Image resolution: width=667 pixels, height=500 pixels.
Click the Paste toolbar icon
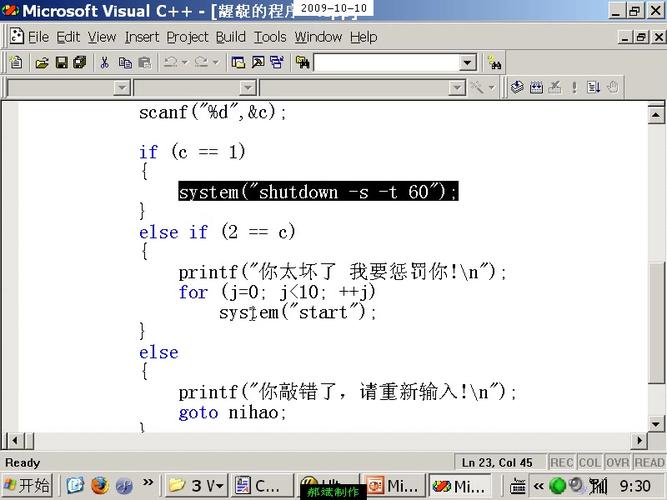pyautogui.click(x=145, y=63)
